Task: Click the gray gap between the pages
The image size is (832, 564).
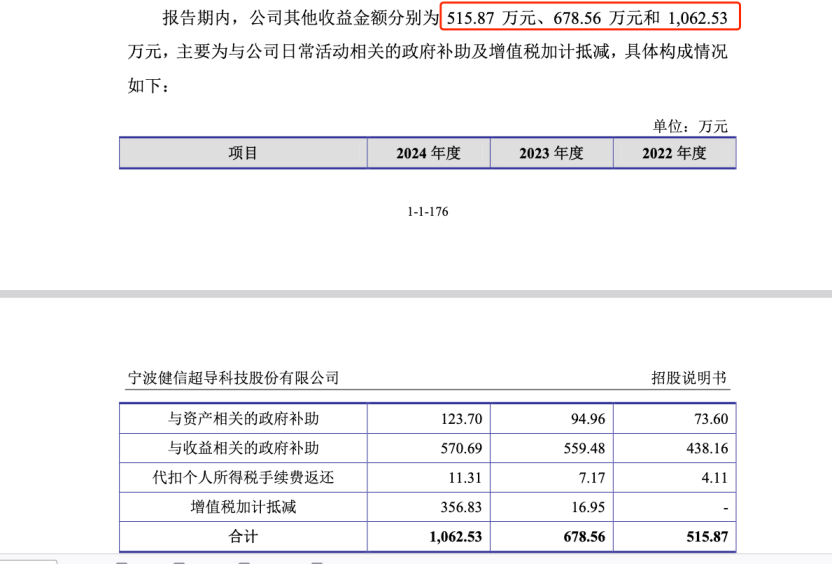Action: pos(416,294)
